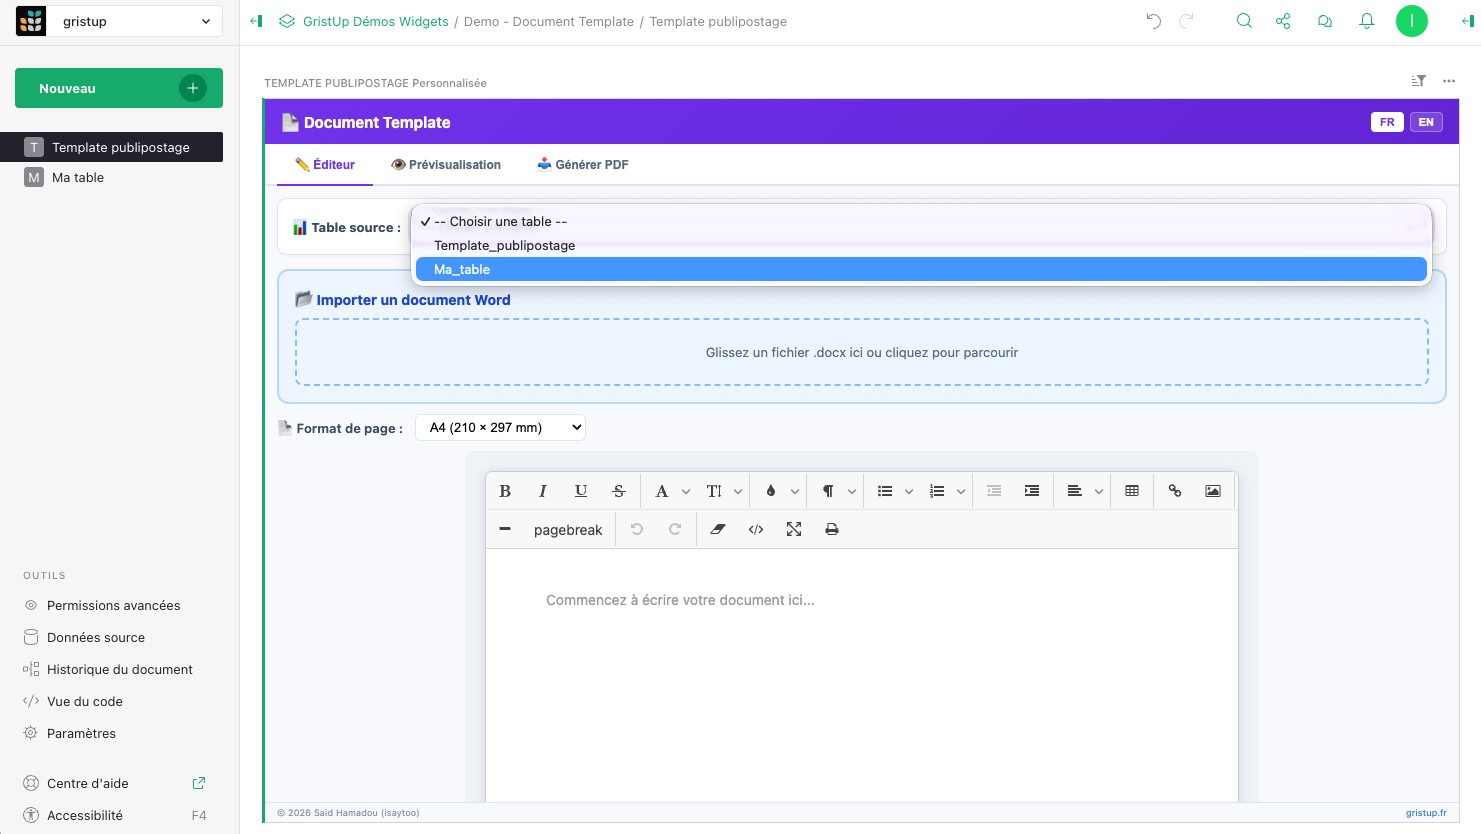Switch to the Prévisualisation tab
This screenshot has height=834, width=1481.
[x=446, y=165]
